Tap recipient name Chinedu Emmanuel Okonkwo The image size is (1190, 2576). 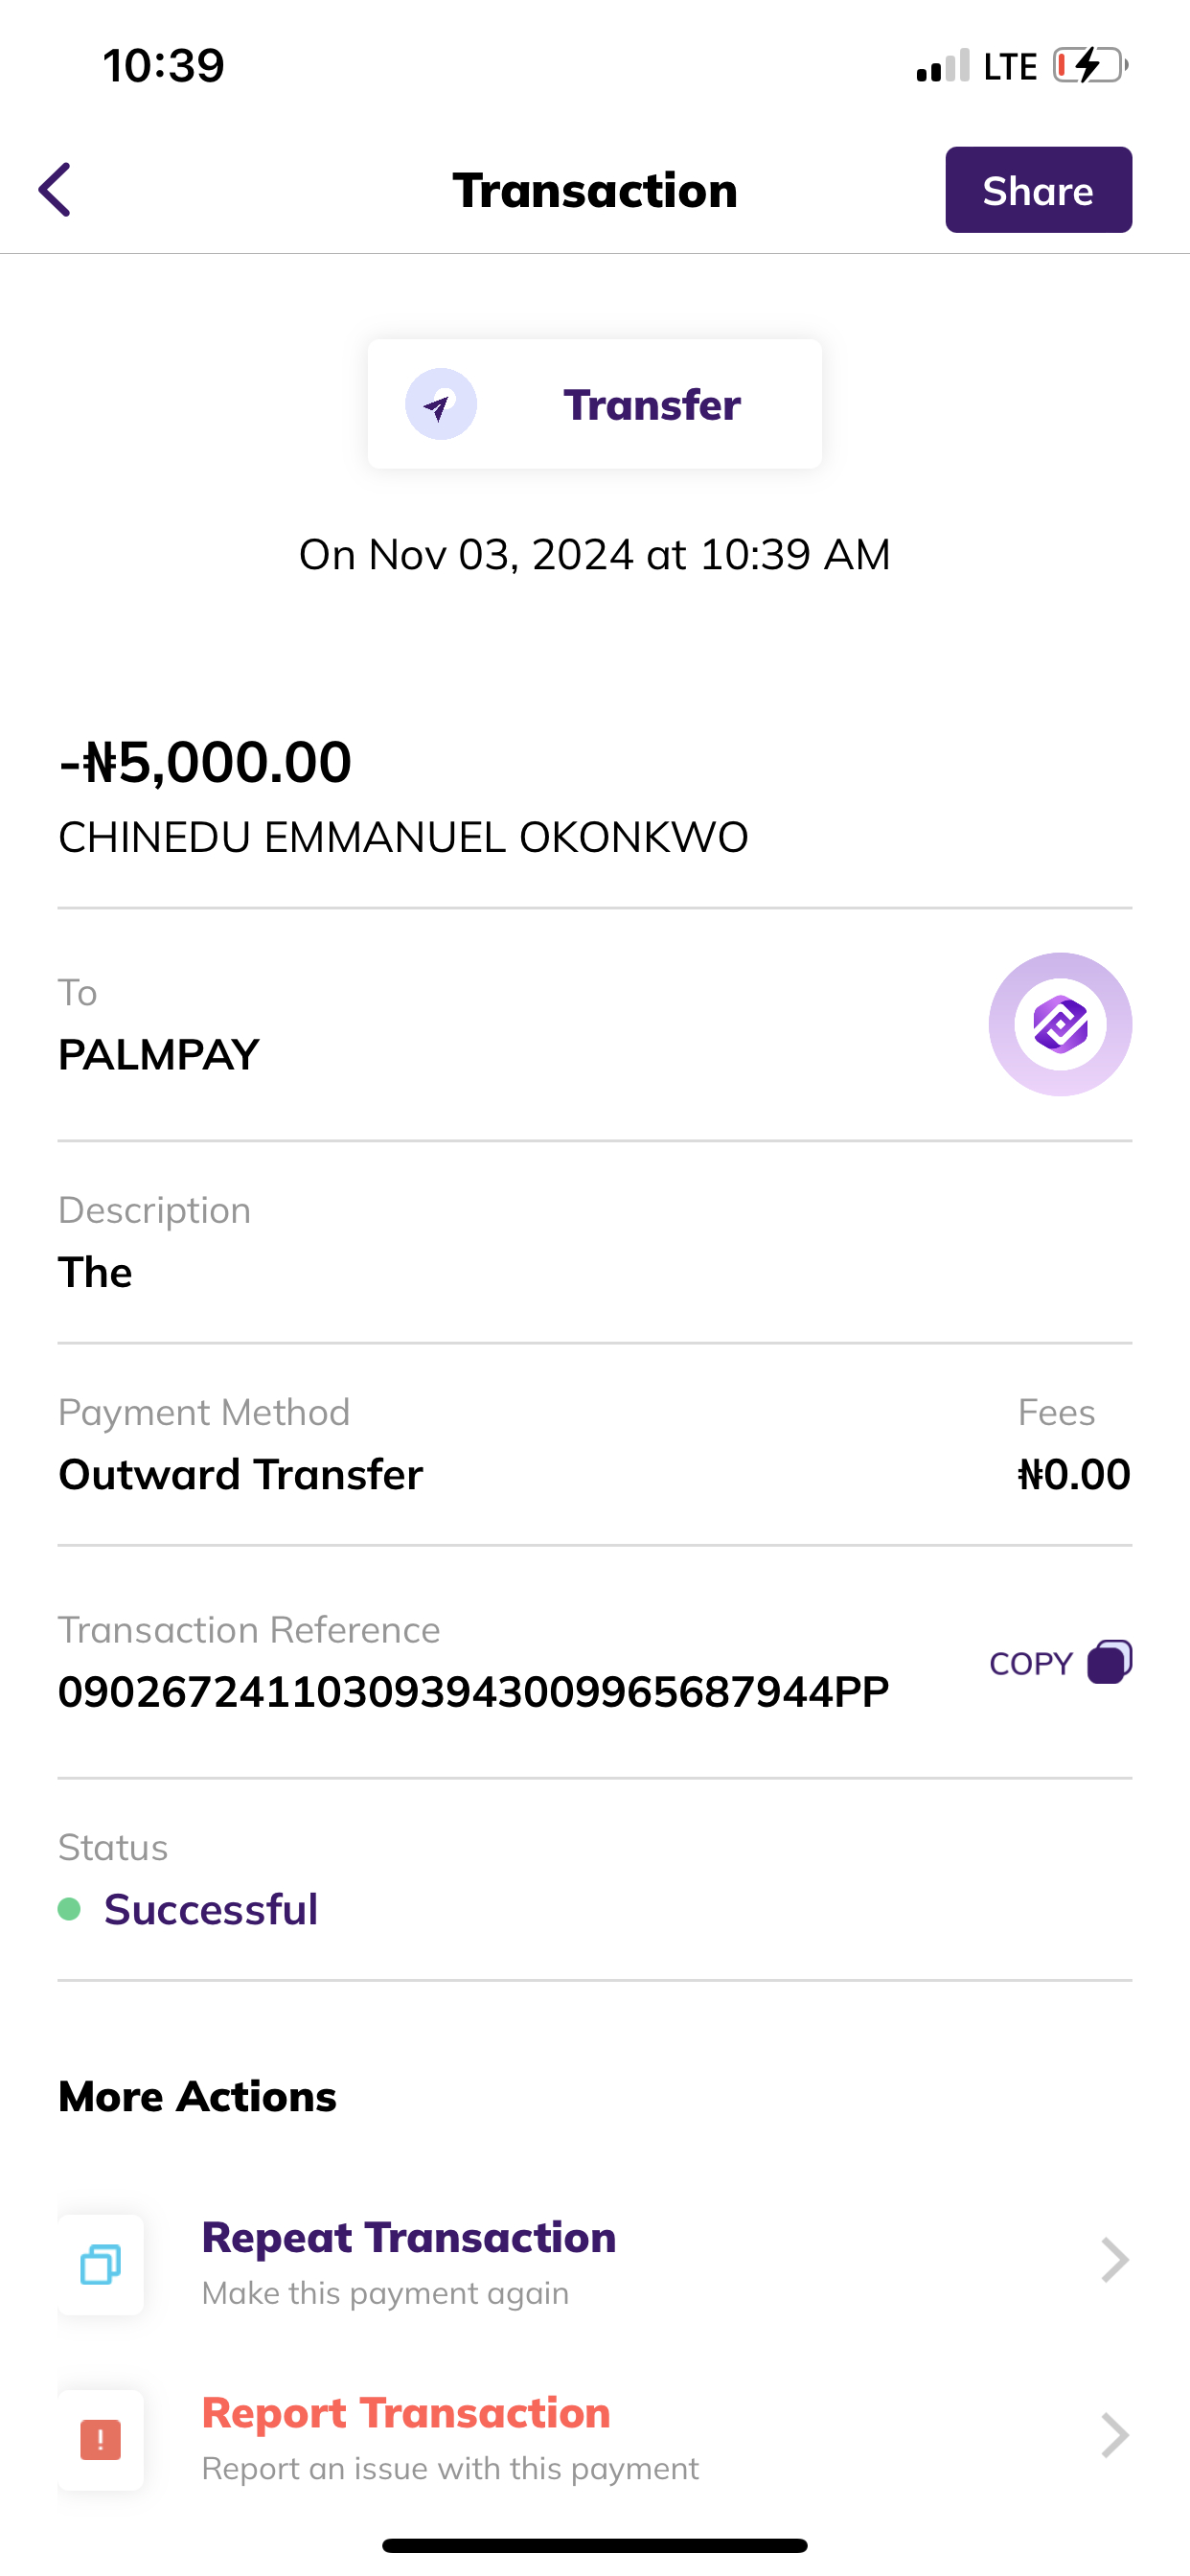click(403, 838)
